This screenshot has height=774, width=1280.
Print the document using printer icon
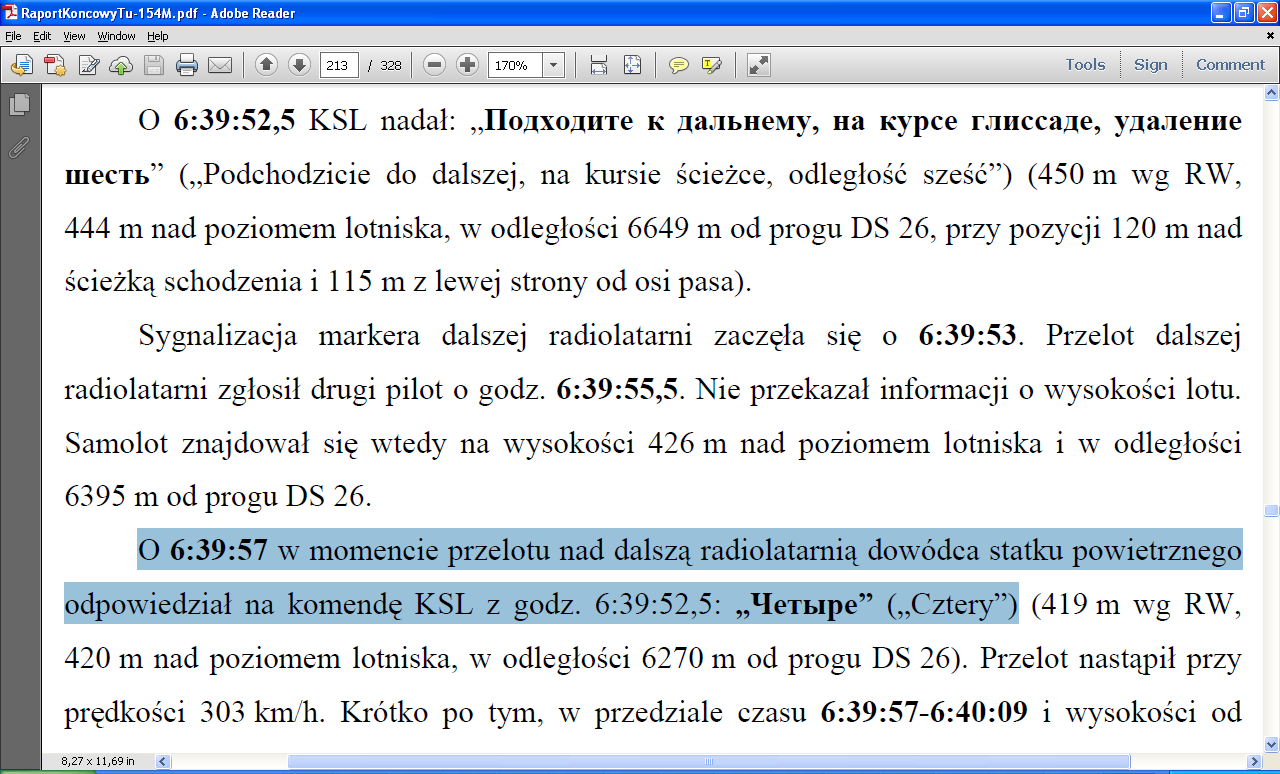click(x=187, y=65)
